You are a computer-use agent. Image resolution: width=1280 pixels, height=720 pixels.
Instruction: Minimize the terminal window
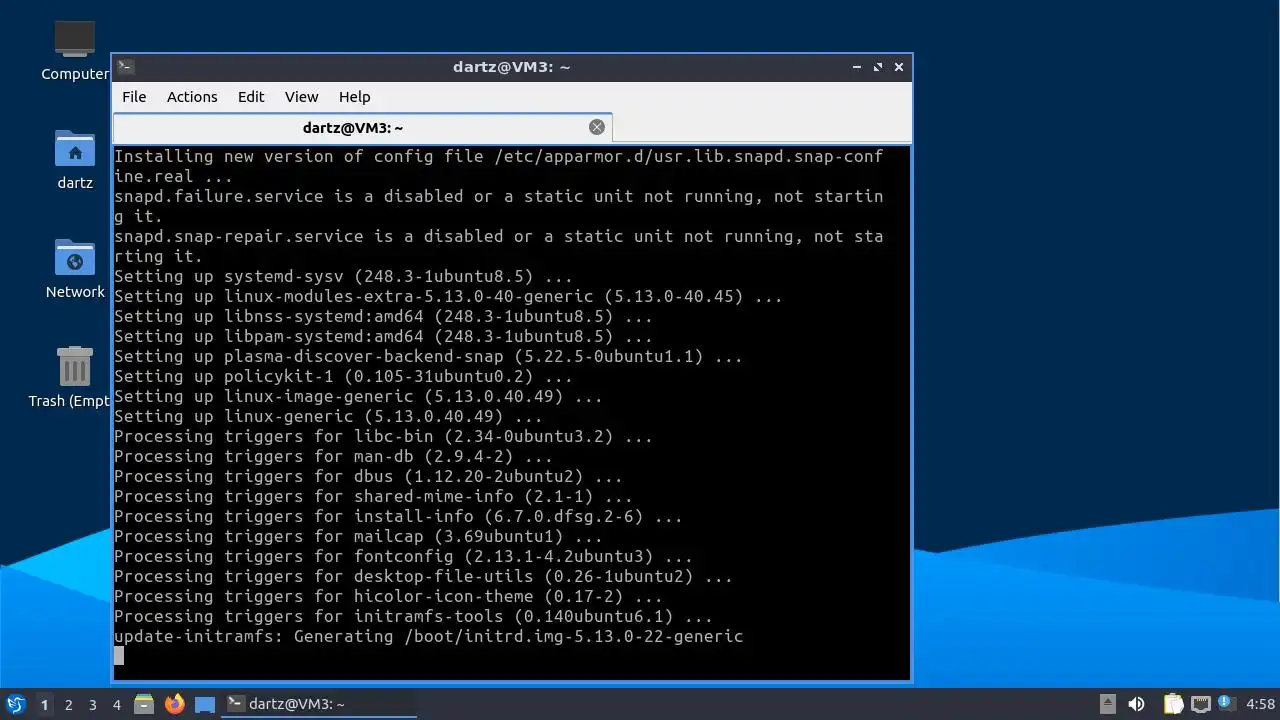pyautogui.click(x=857, y=67)
